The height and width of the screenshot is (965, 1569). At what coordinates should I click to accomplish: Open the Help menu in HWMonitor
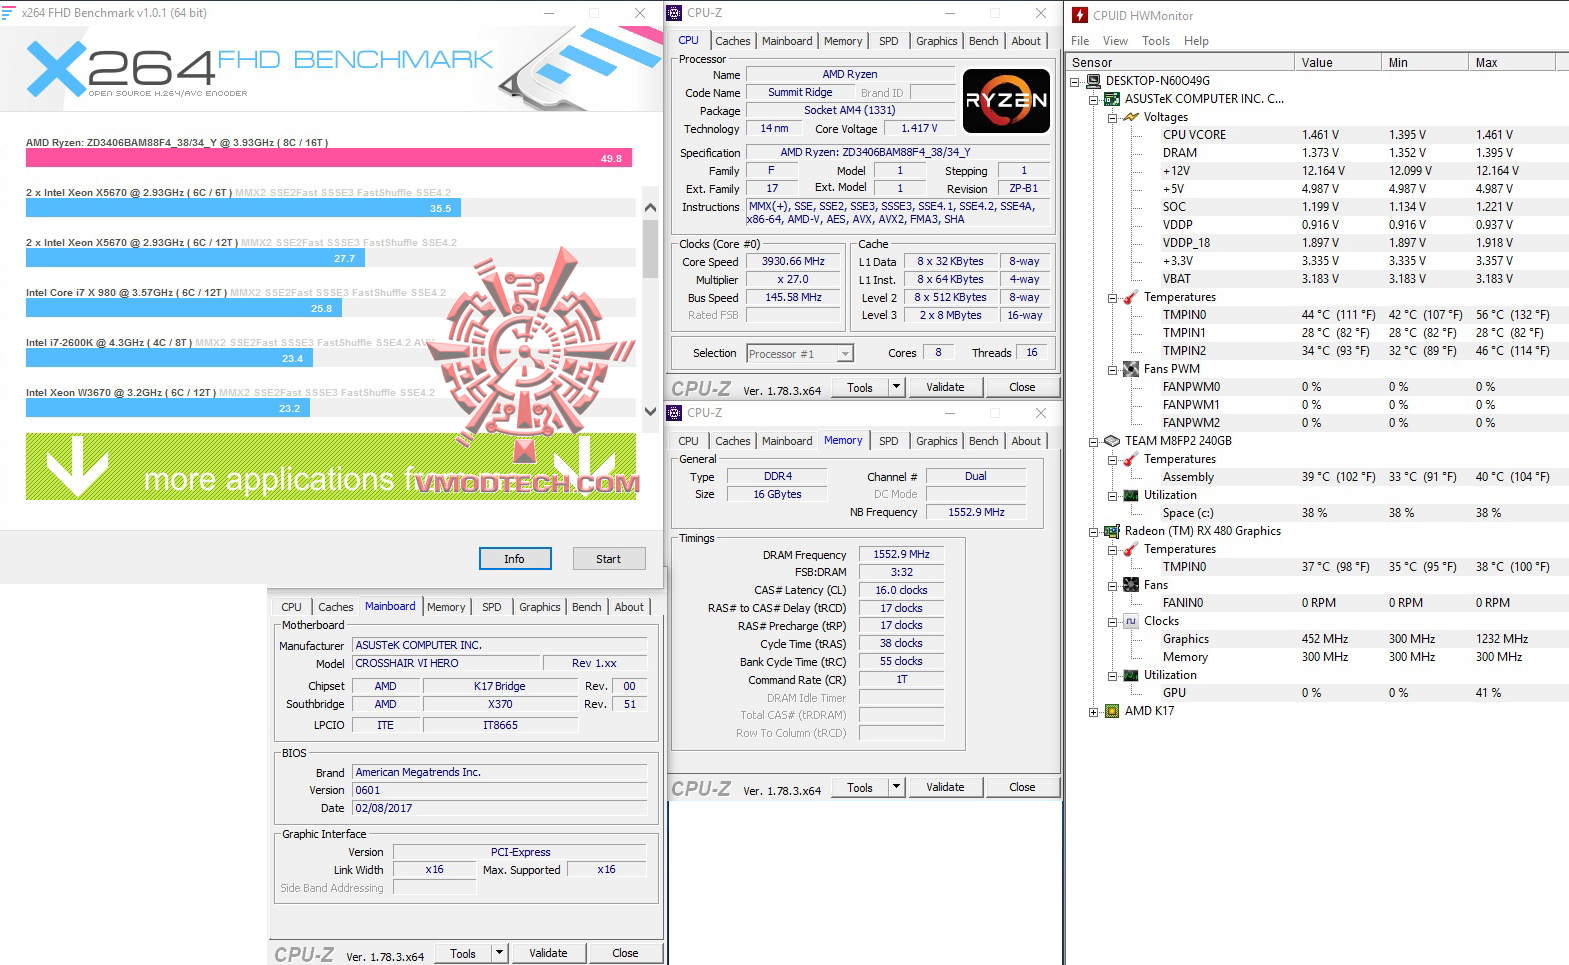point(1196,41)
